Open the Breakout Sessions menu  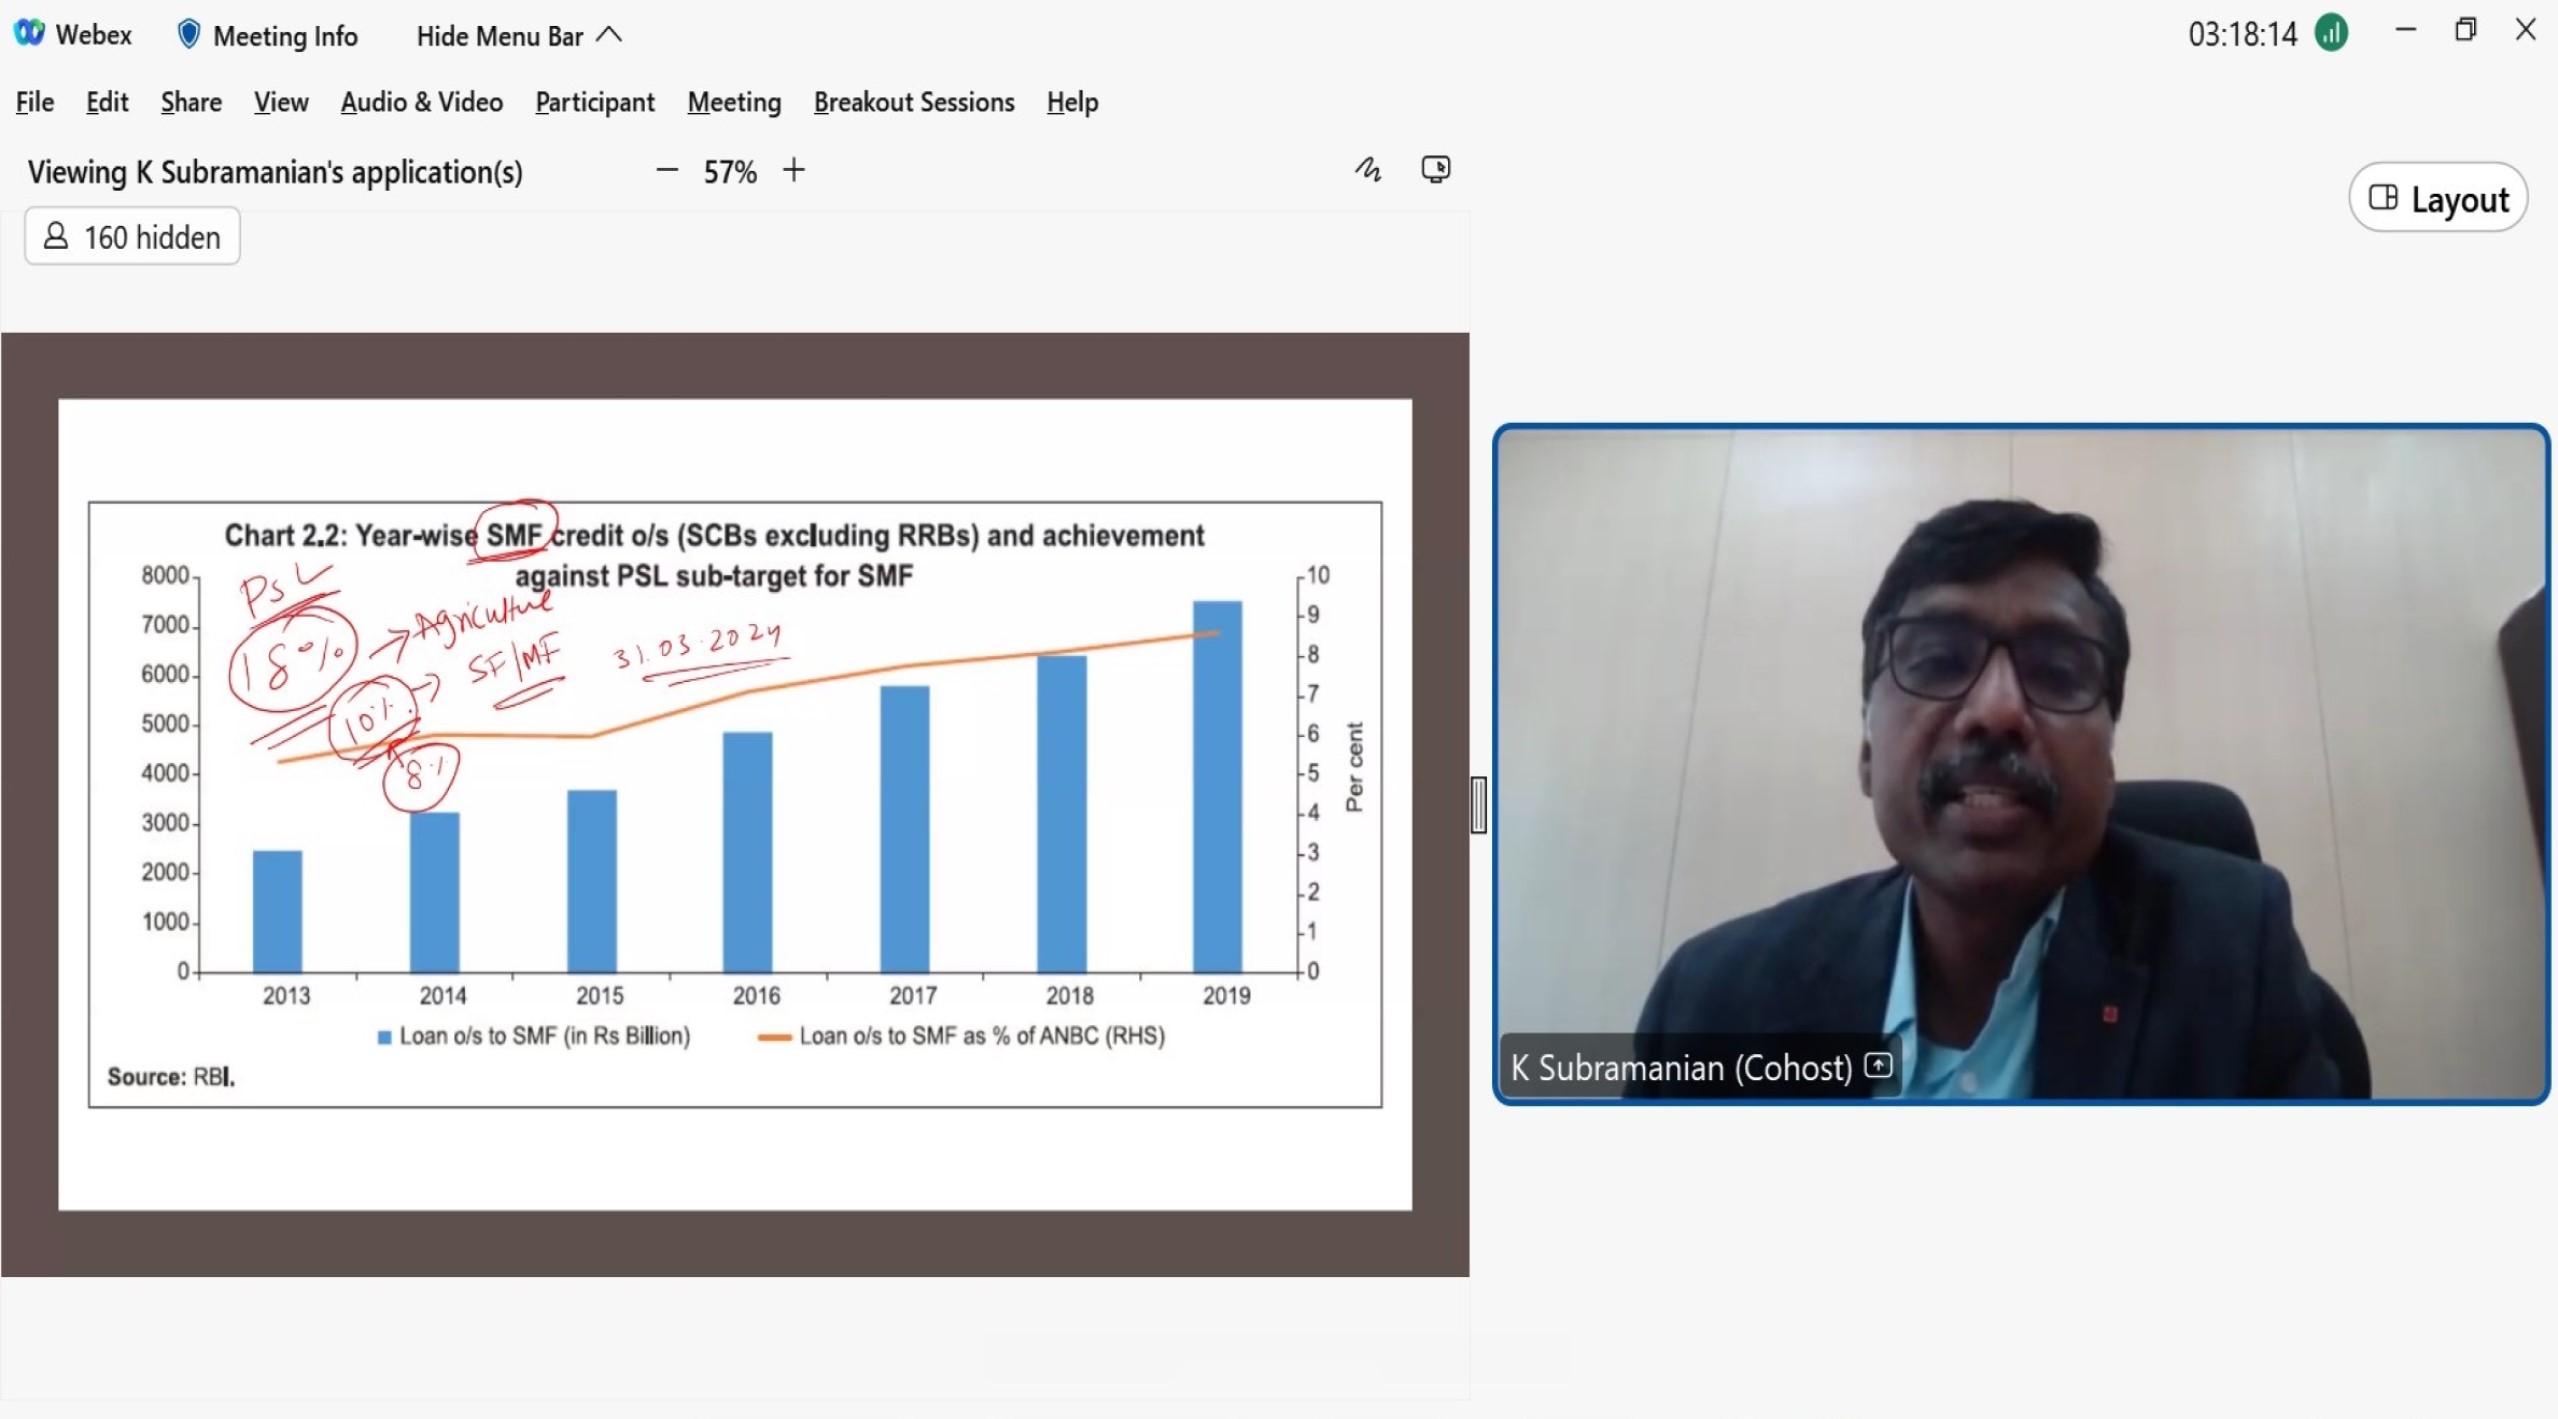[x=913, y=102]
